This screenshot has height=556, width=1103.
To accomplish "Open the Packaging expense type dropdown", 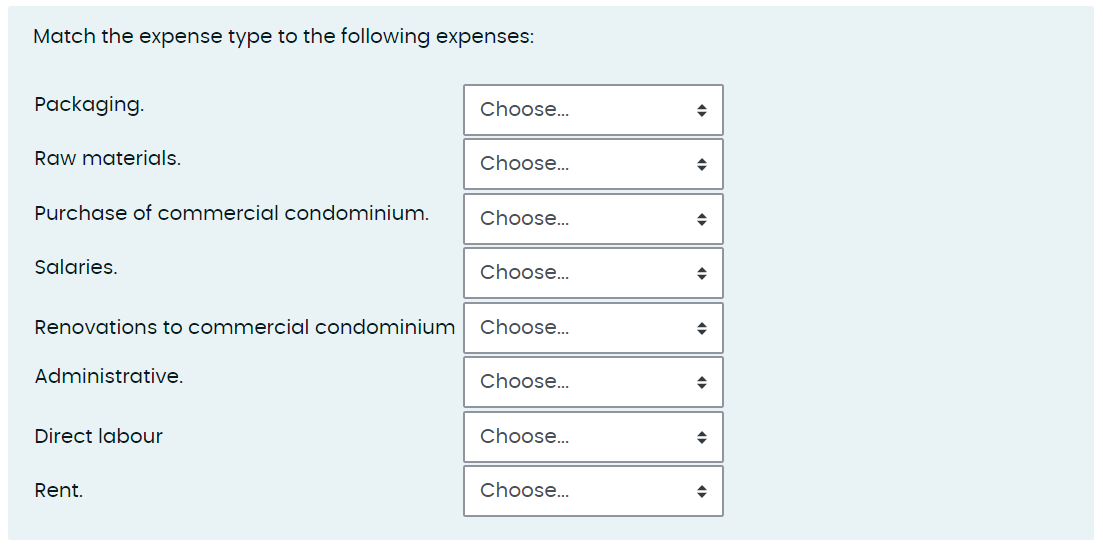I will 593,110.
